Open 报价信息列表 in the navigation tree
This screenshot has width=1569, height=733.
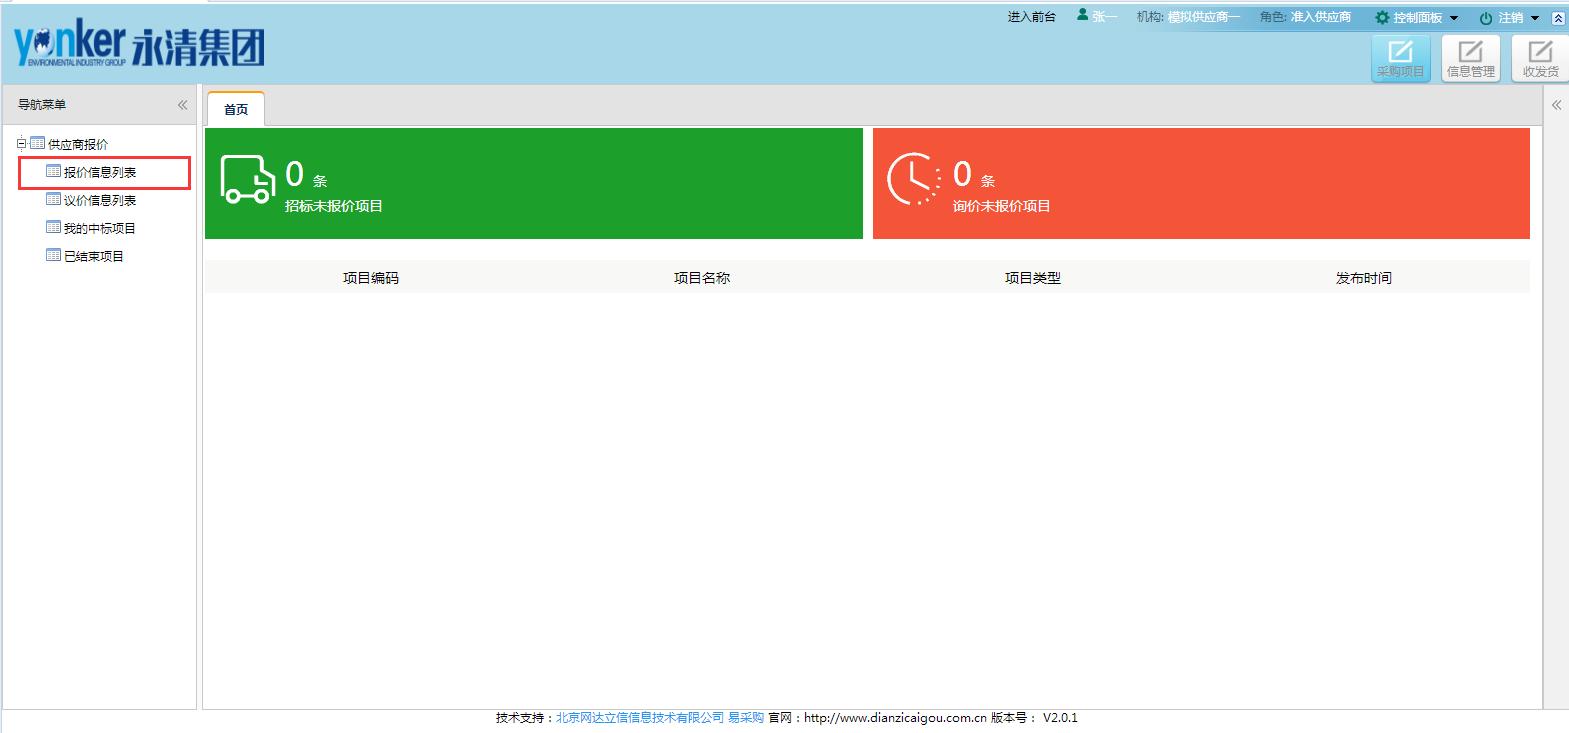pyautogui.click(x=100, y=172)
